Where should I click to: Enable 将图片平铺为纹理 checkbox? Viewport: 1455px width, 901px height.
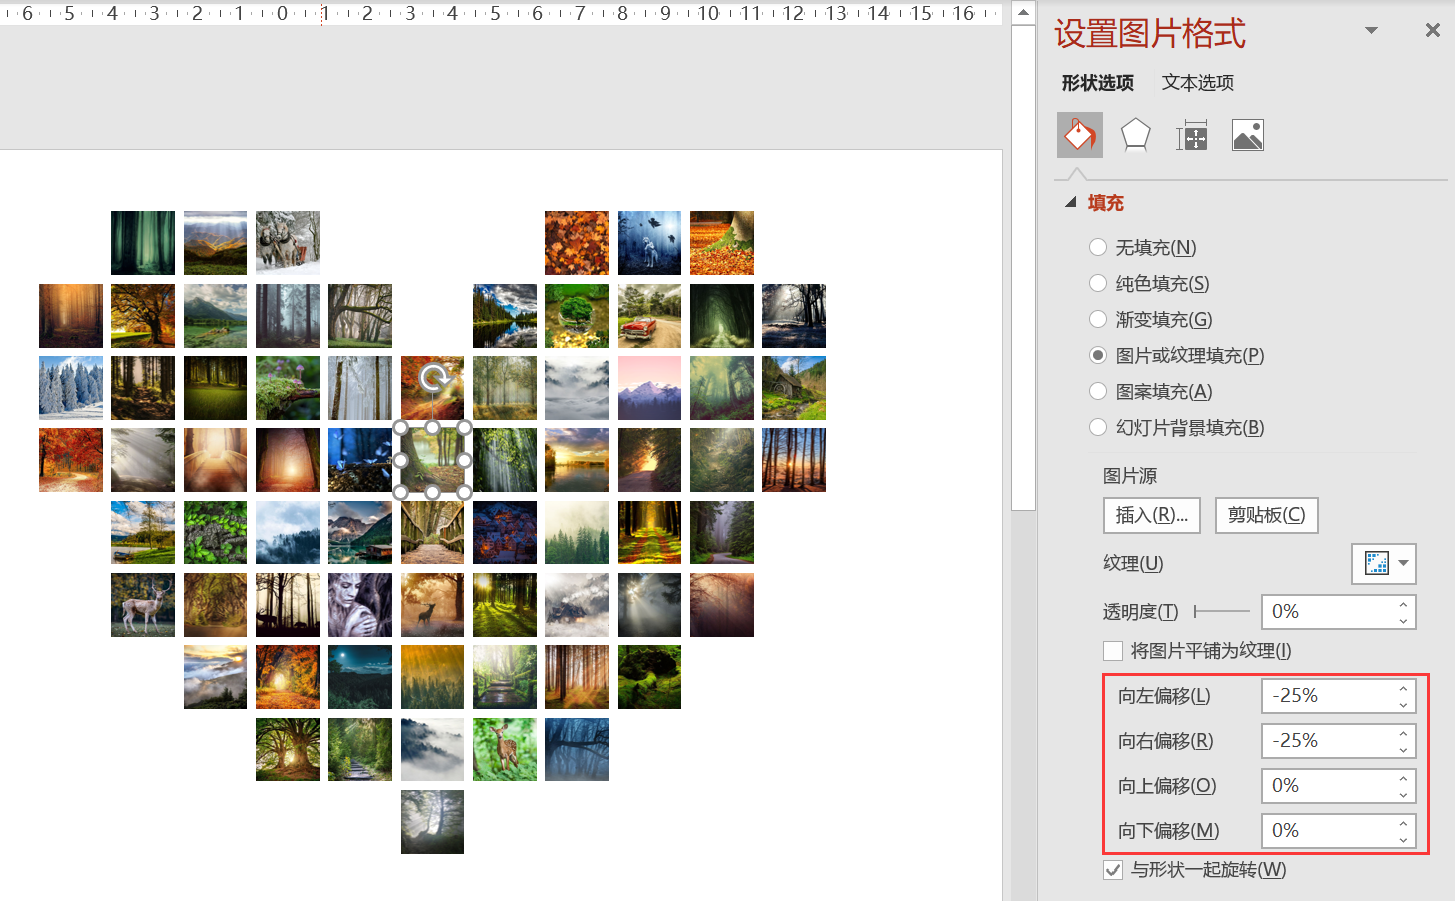coord(1113,651)
